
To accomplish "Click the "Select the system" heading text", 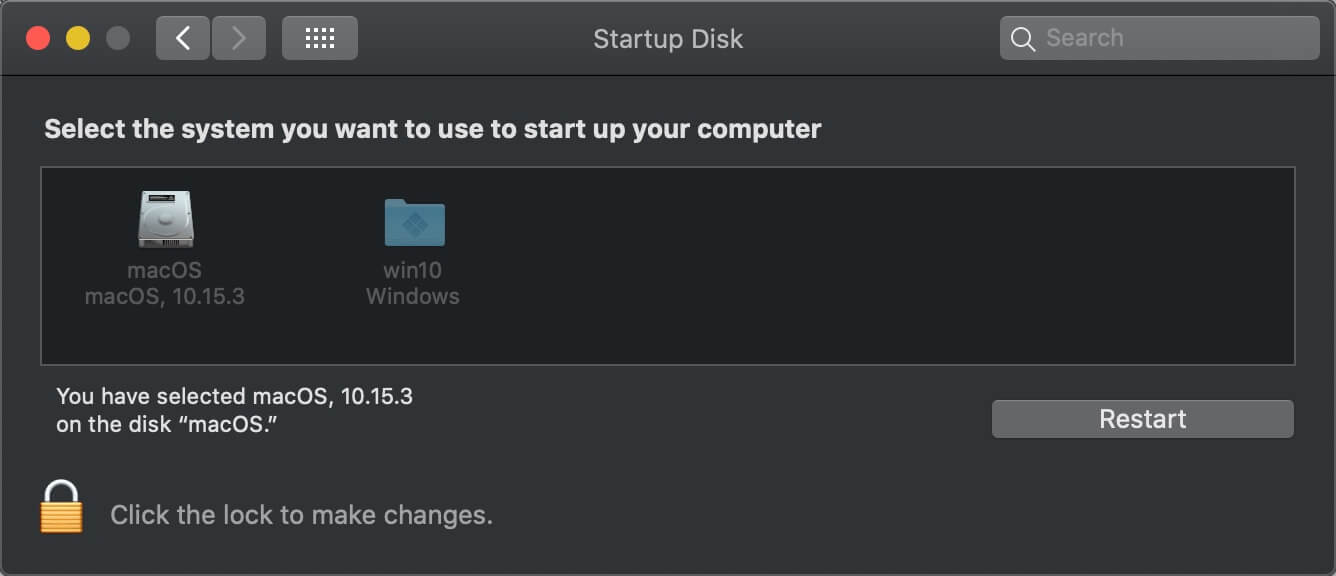I will click(432, 129).
